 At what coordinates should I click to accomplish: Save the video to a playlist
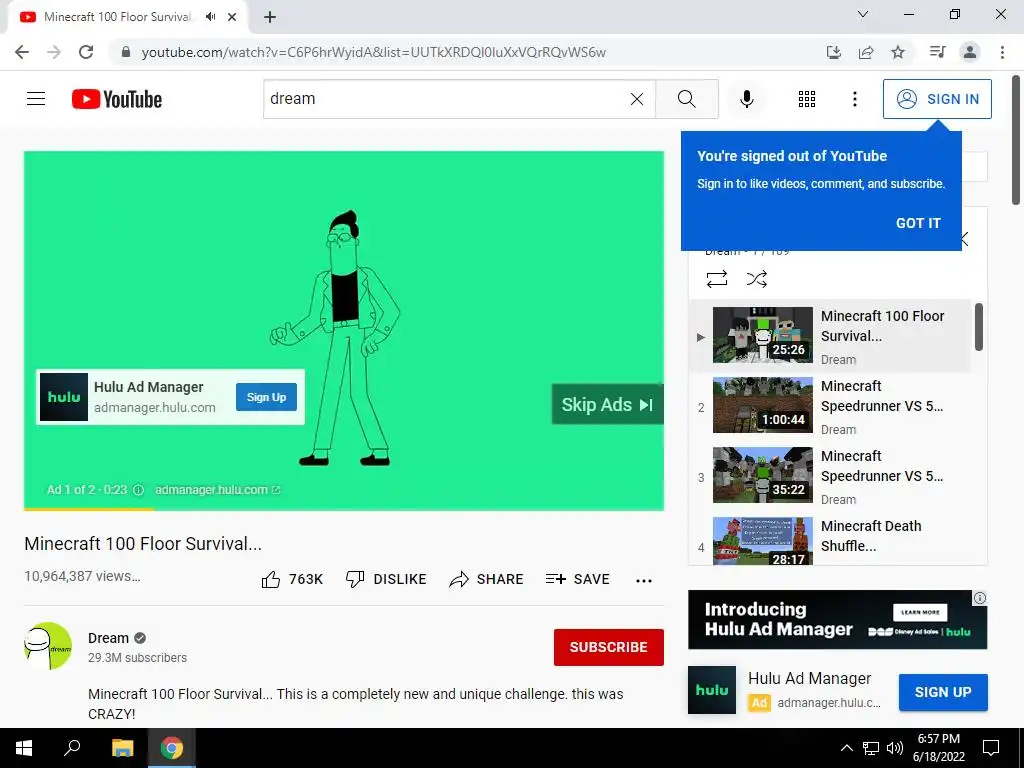(577, 579)
